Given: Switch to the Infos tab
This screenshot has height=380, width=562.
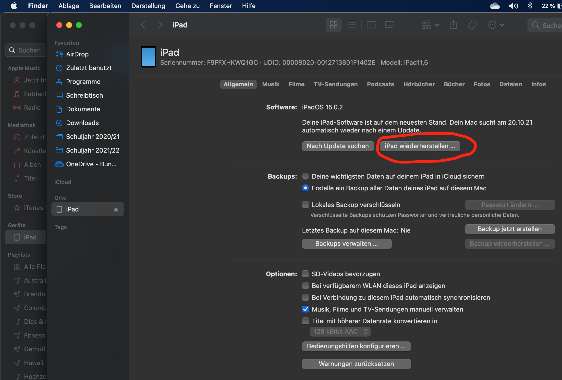Looking at the screenshot, I should pos(539,84).
